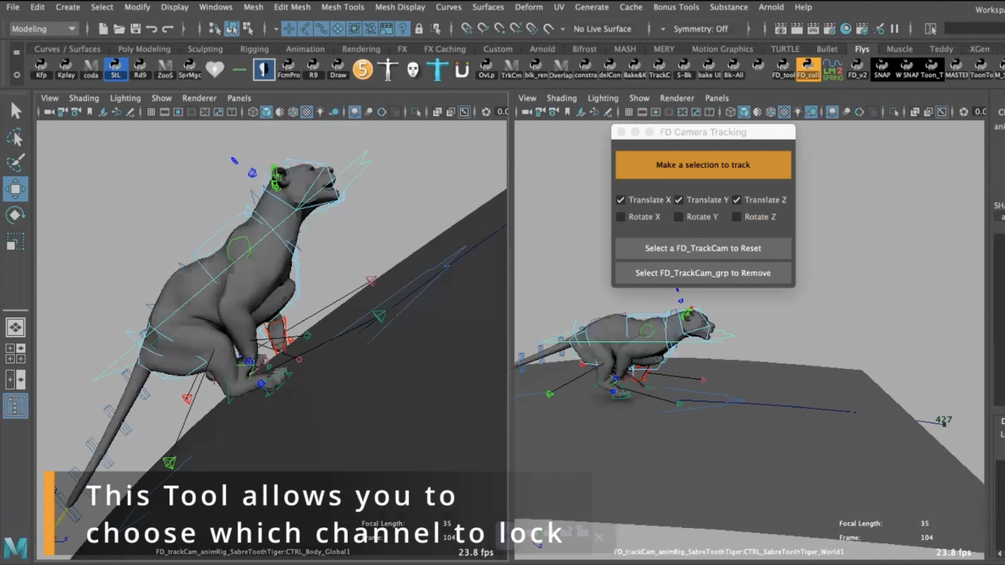Screen dimensions: 1005x565
Task: Switch to the Bullet shelf tab
Action: (827, 49)
